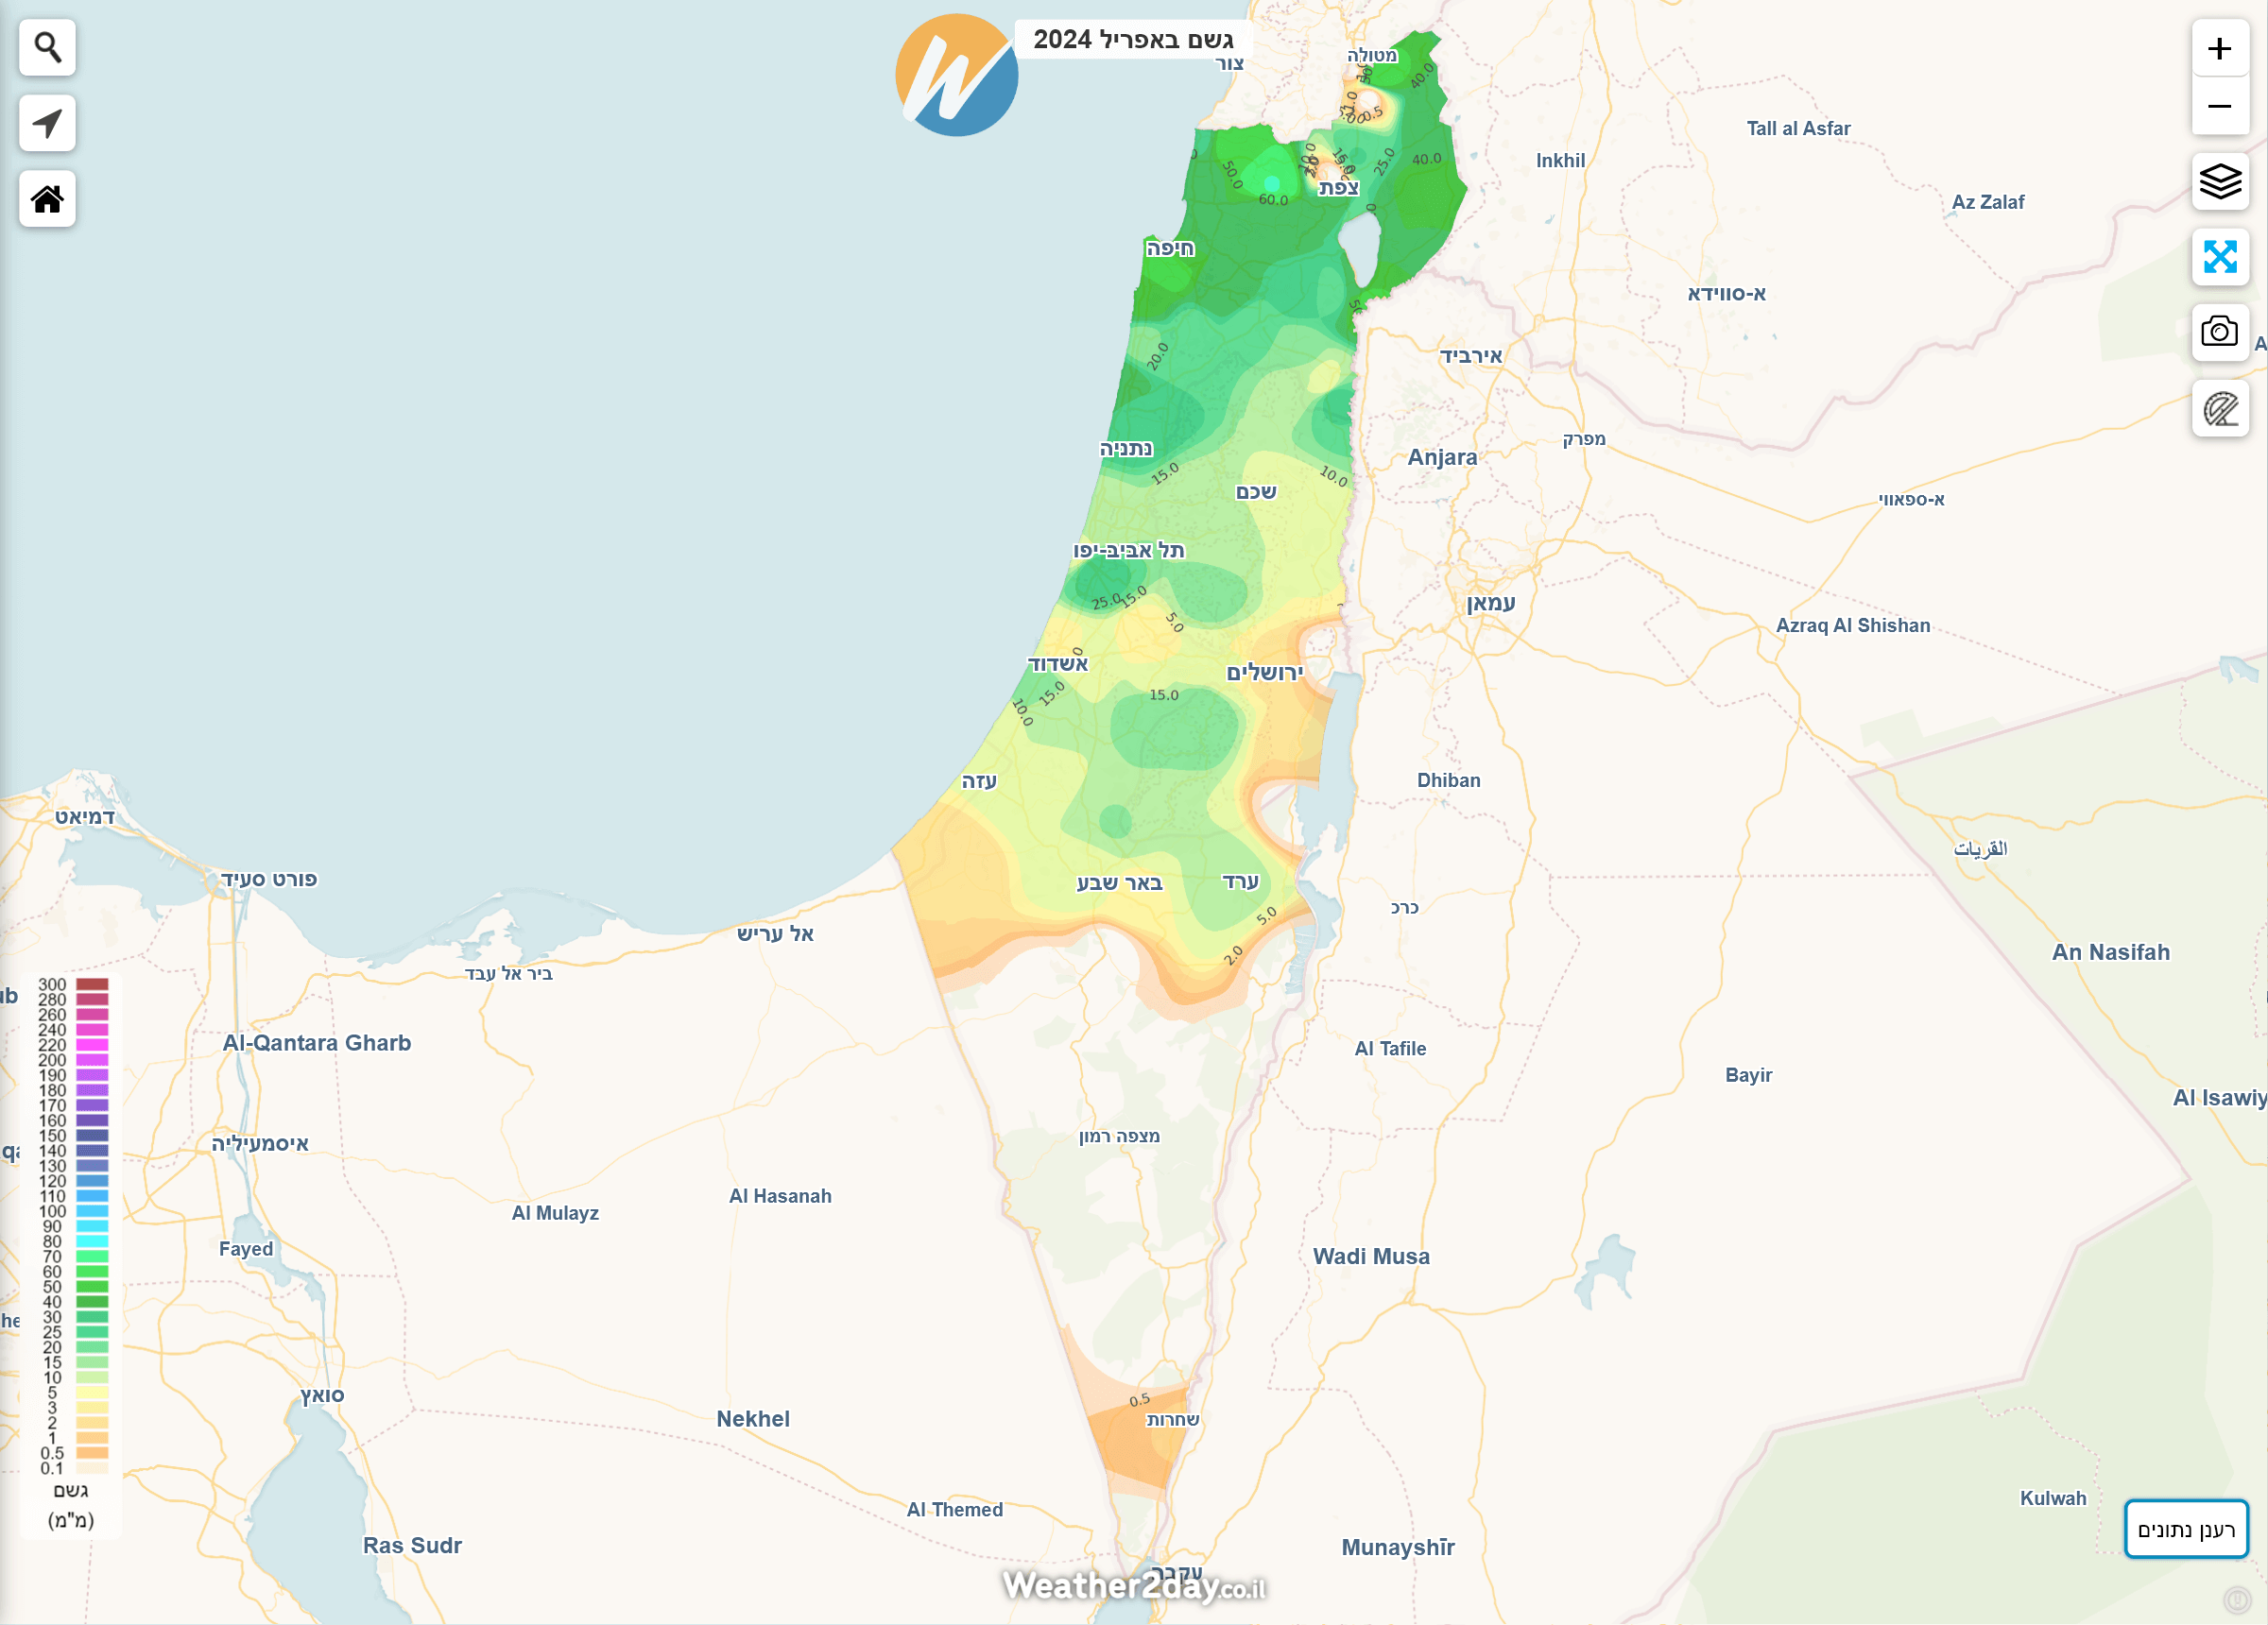Click the Ras Sudr label
This screenshot has height=1625, width=2268.
tap(412, 1545)
